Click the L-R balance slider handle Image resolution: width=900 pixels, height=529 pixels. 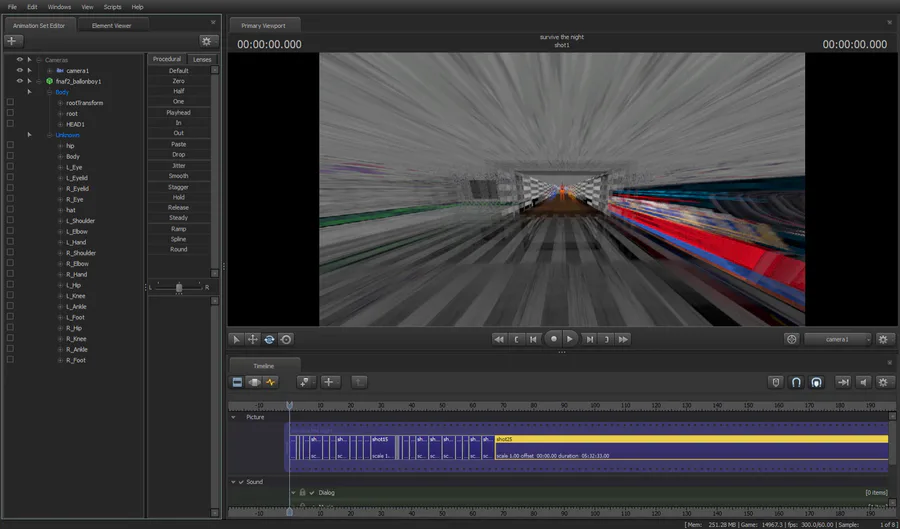tap(179, 287)
